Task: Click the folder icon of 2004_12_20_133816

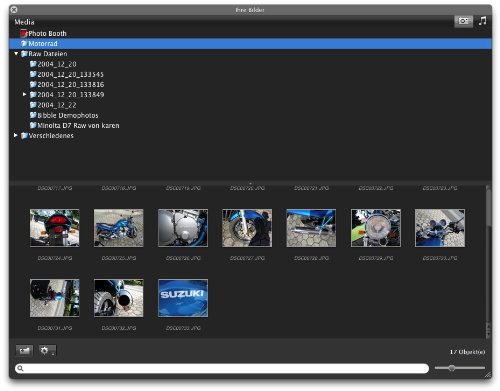Action: point(33,84)
